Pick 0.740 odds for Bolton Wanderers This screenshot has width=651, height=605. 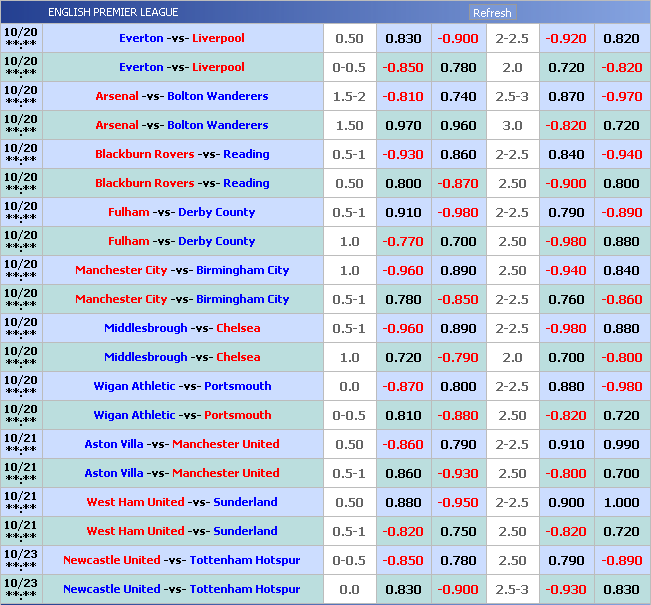(458, 97)
